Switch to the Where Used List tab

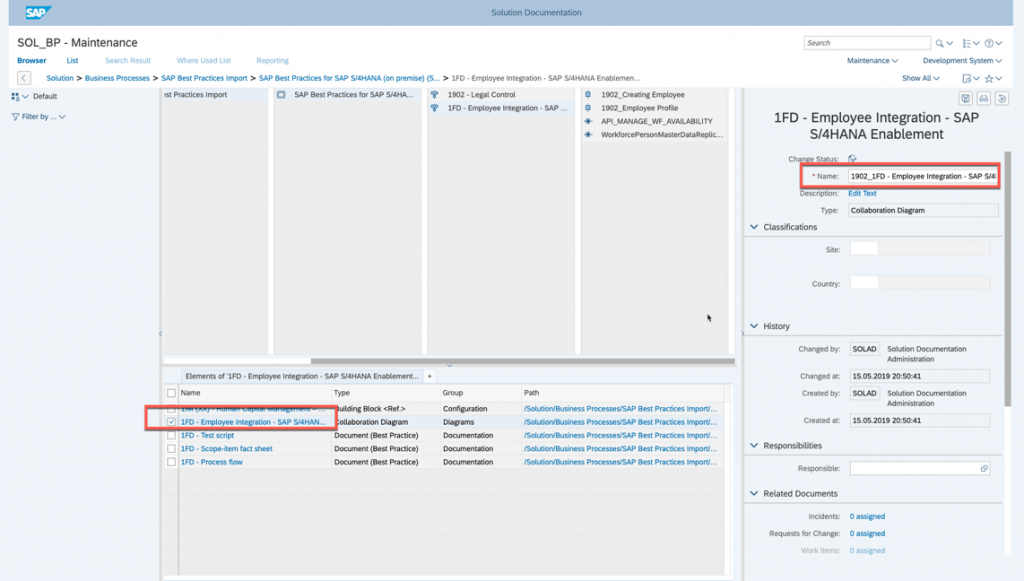pyautogui.click(x=204, y=61)
